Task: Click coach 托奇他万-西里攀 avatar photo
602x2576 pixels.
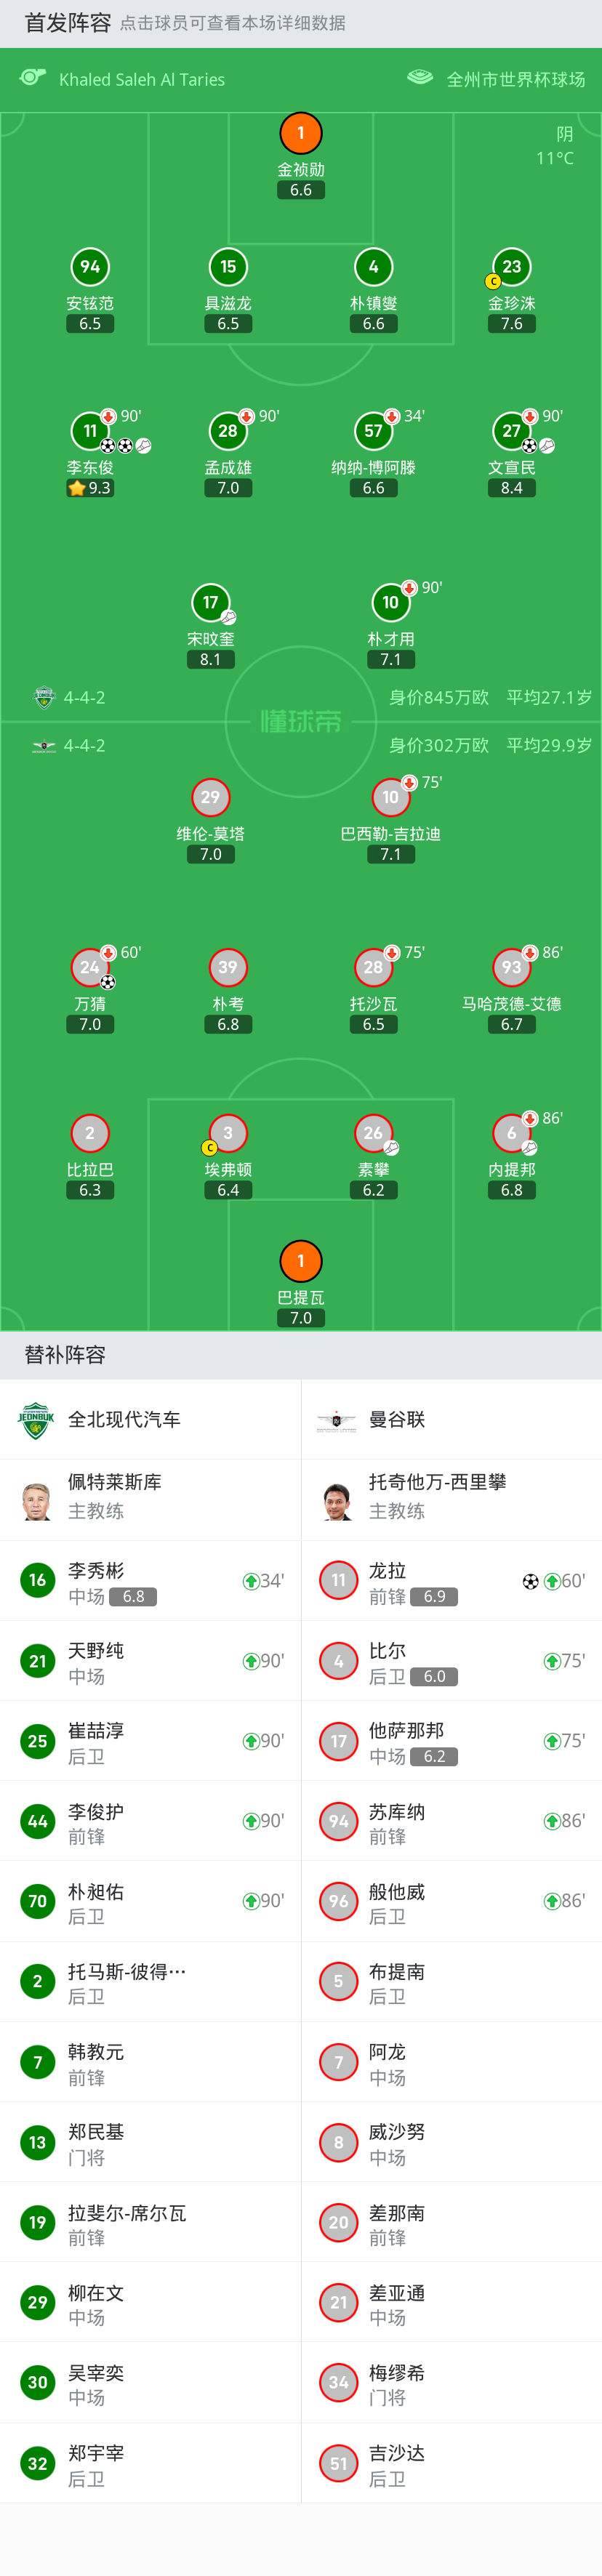Action: pos(338,1500)
